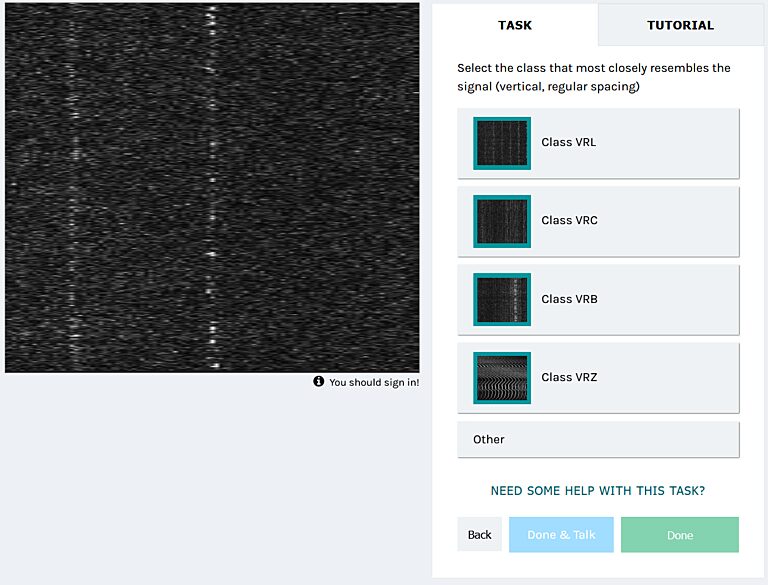Open Need Some Help With This Task link
The image size is (768, 585).
598,491
